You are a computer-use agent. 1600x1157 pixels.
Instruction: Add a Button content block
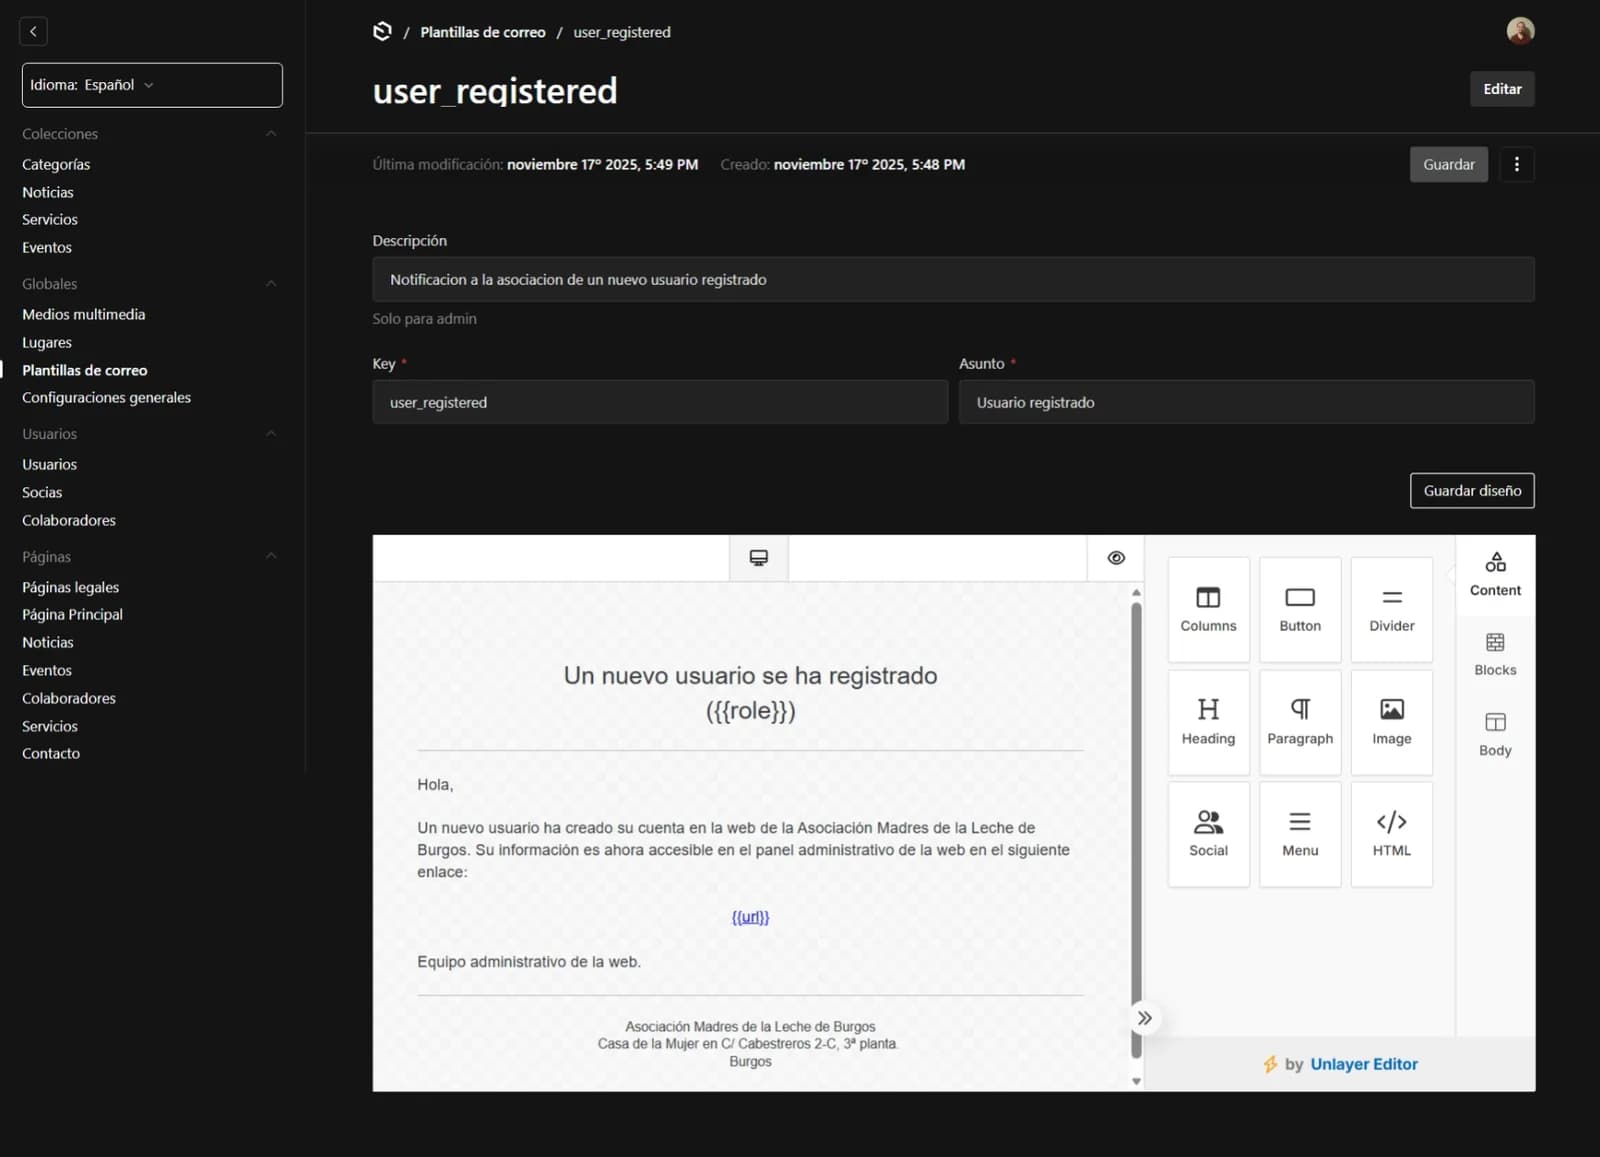(x=1300, y=609)
